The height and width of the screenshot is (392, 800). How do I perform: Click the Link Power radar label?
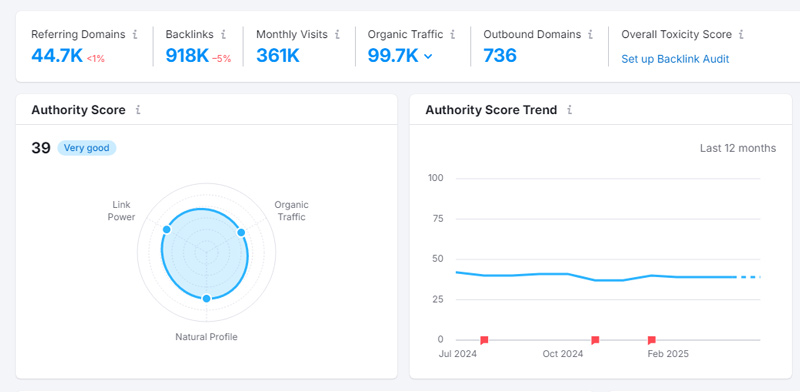pyautogui.click(x=121, y=211)
